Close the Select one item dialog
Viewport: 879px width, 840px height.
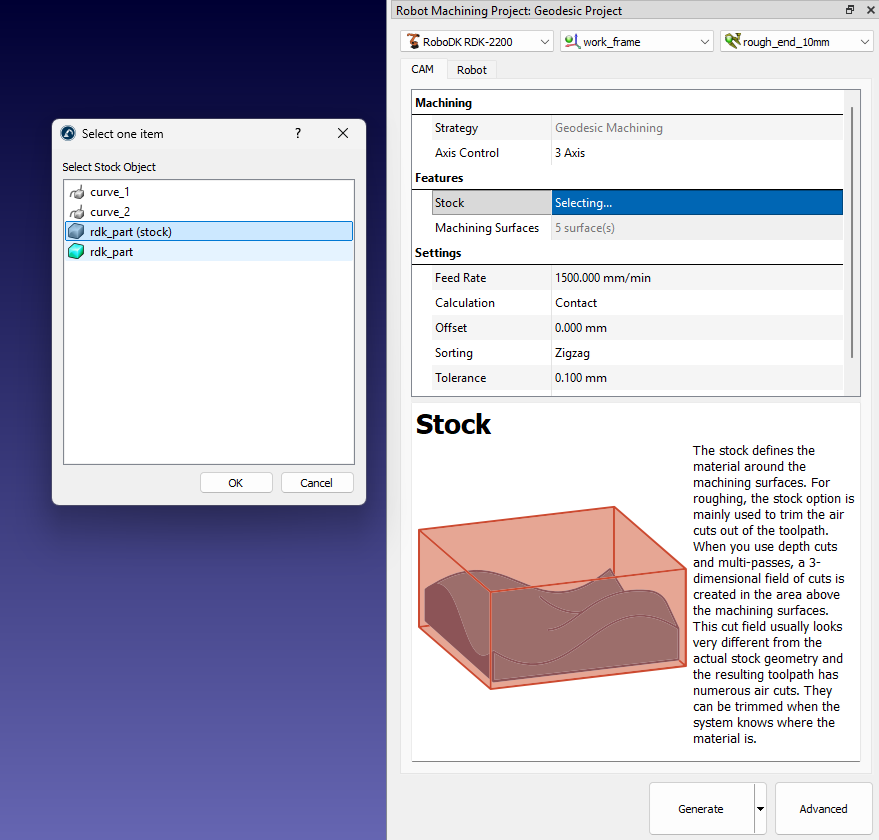(x=343, y=134)
